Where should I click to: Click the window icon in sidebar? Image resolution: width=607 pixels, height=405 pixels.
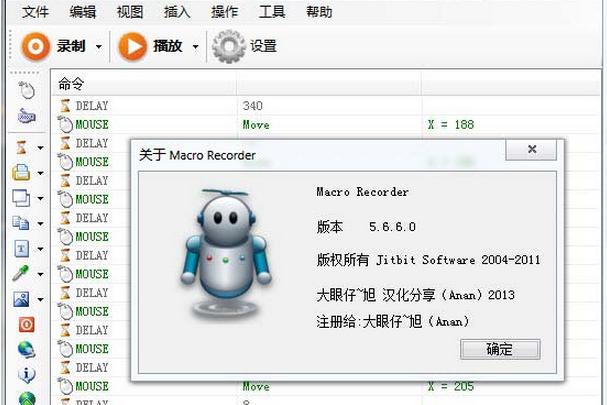(21, 198)
